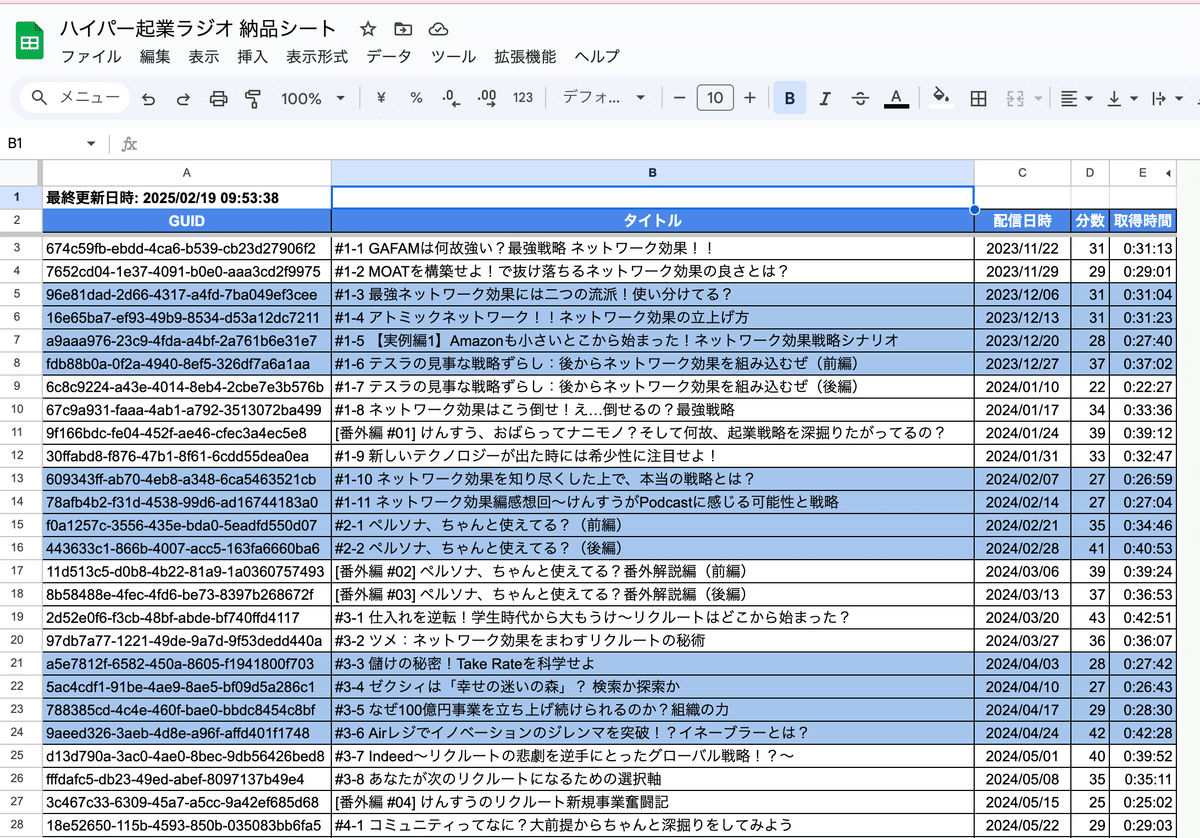Click the move-to-folder icon
This screenshot has width=1200, height=838.
[x=403, y=29]
